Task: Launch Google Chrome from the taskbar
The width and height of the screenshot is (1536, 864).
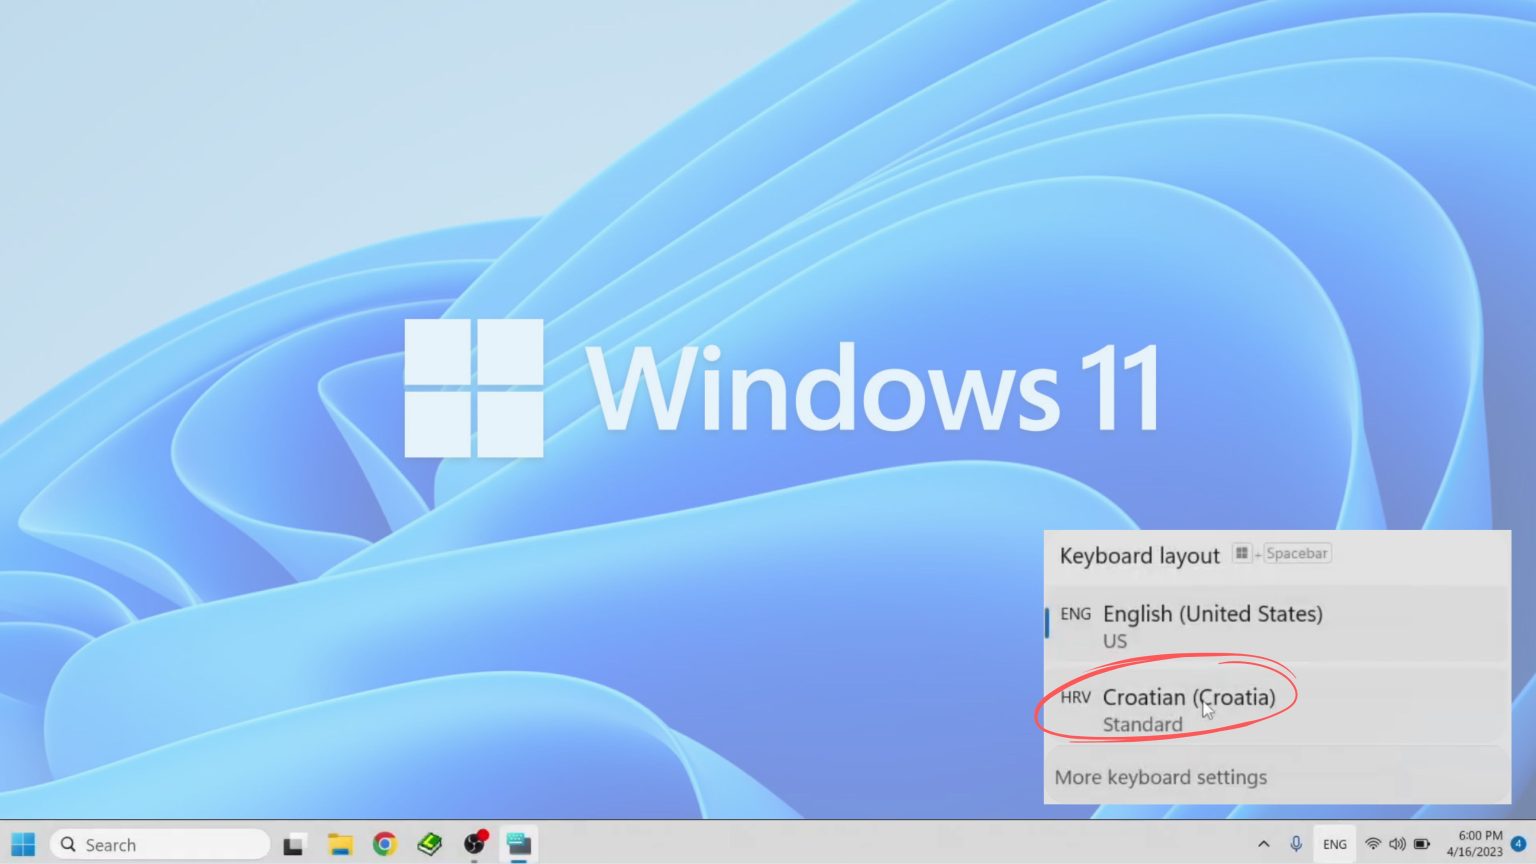Action: coord(384,844)
